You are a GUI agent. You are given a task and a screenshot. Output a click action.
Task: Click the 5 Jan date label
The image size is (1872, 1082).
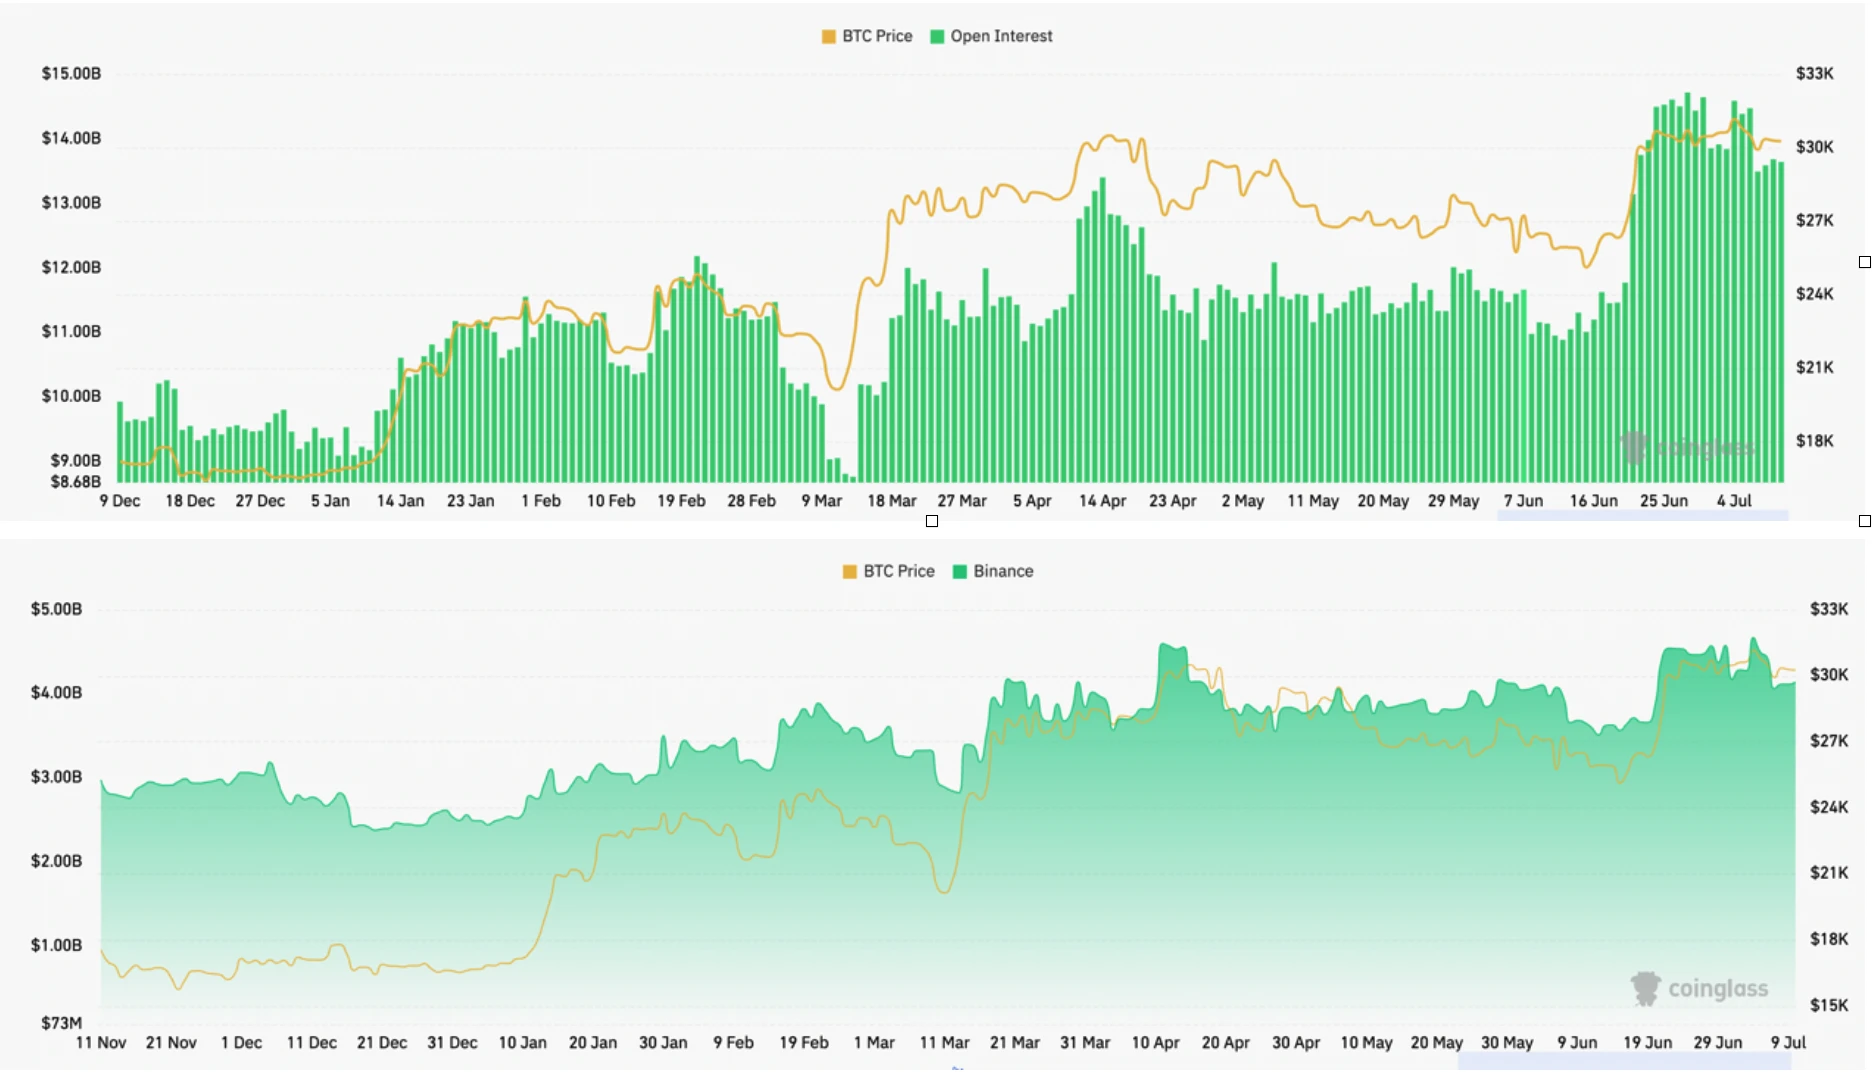tap(330, 501)
